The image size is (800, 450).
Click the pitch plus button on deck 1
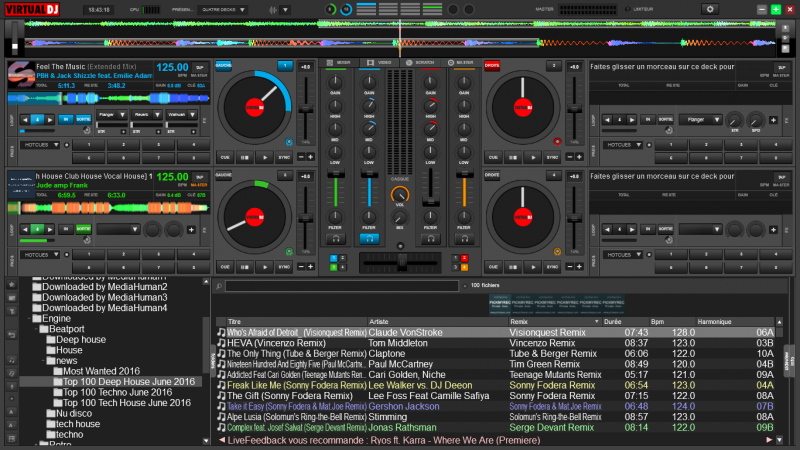point(311,157)
